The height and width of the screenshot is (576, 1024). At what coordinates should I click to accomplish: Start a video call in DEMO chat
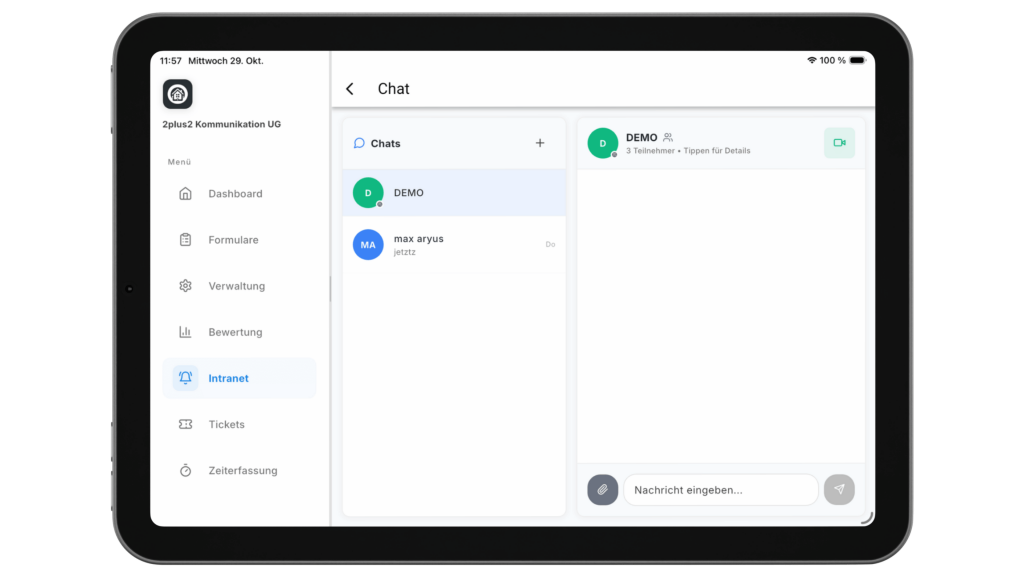pos(839,143)
